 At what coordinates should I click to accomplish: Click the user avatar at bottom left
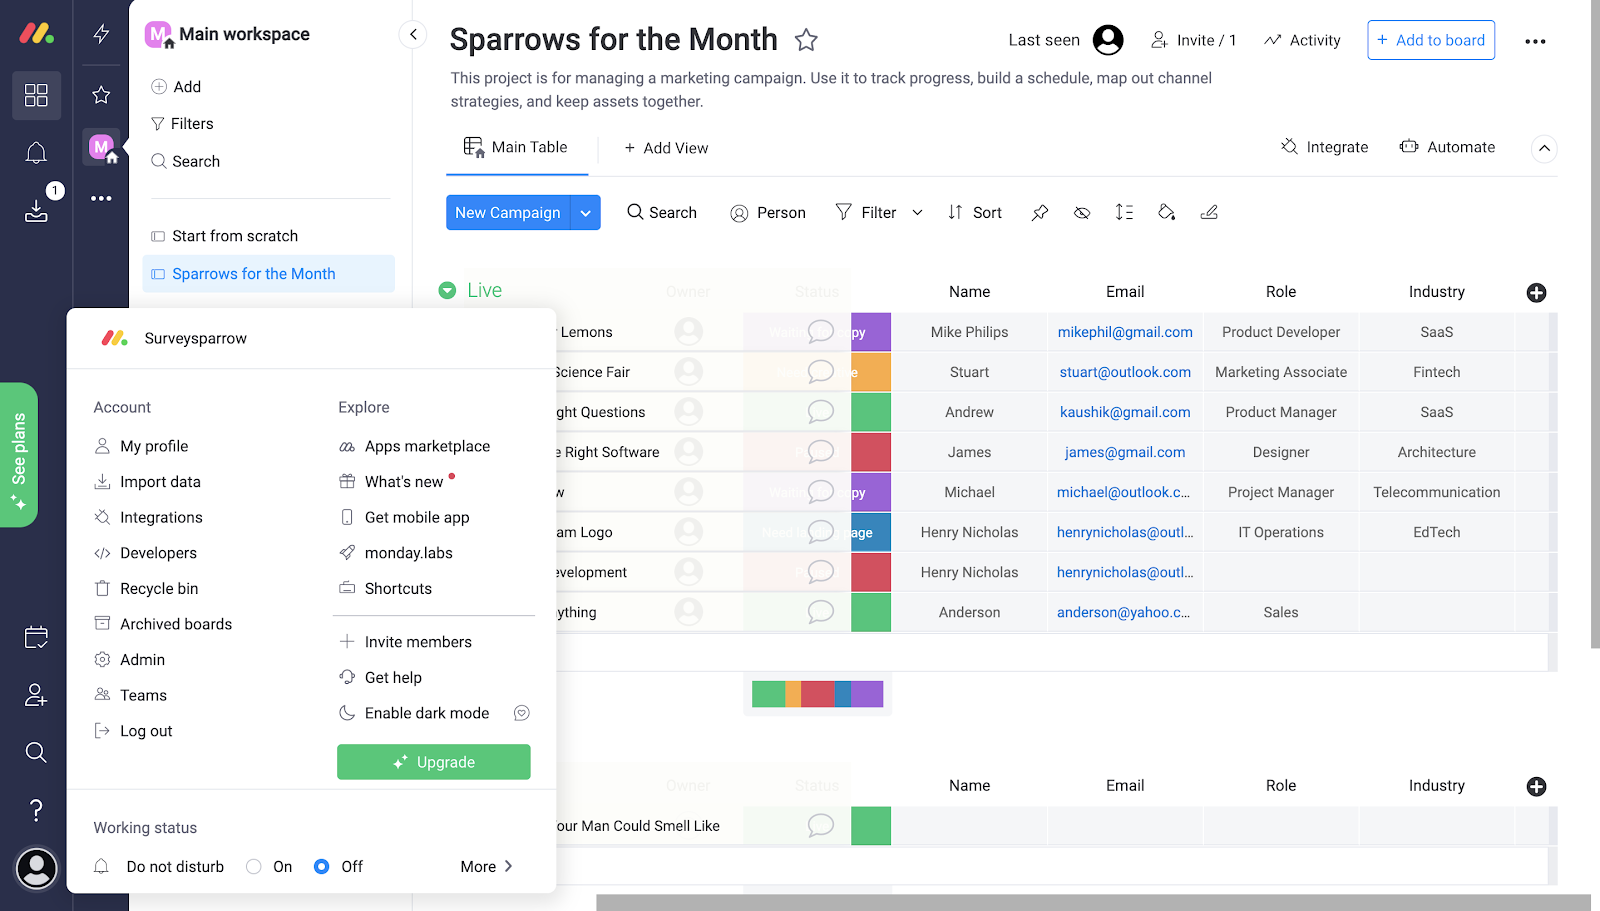37,868
